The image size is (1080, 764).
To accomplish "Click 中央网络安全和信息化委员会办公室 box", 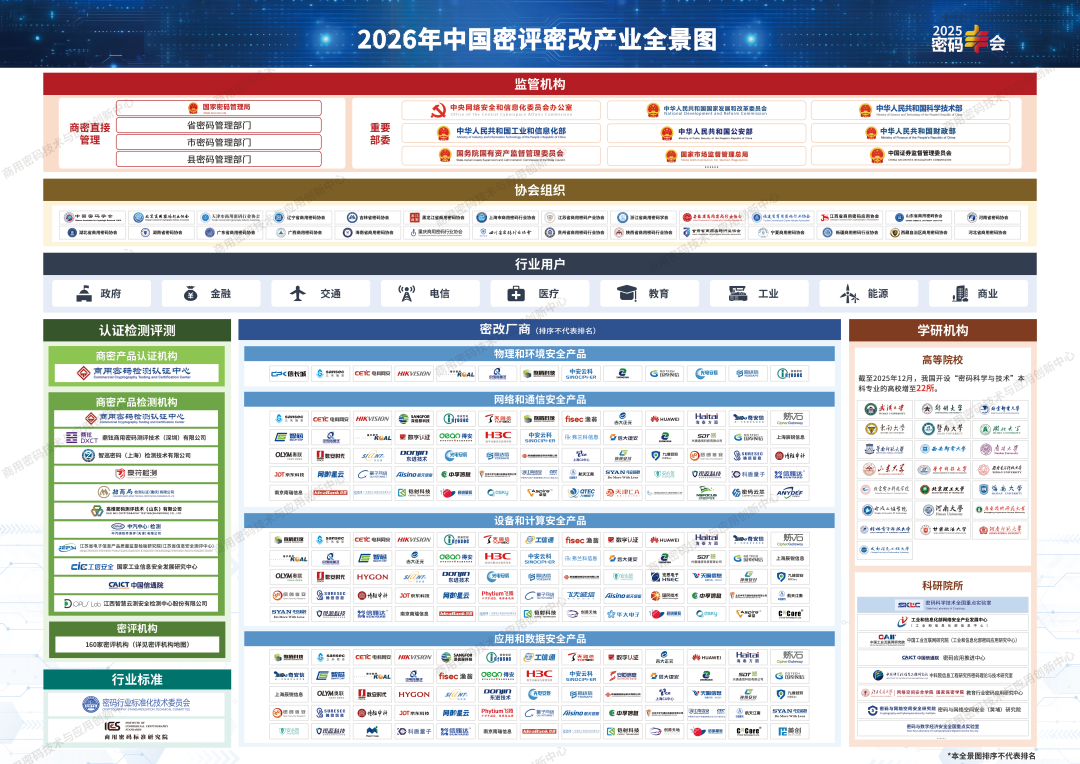I will (x=501, y=110).
